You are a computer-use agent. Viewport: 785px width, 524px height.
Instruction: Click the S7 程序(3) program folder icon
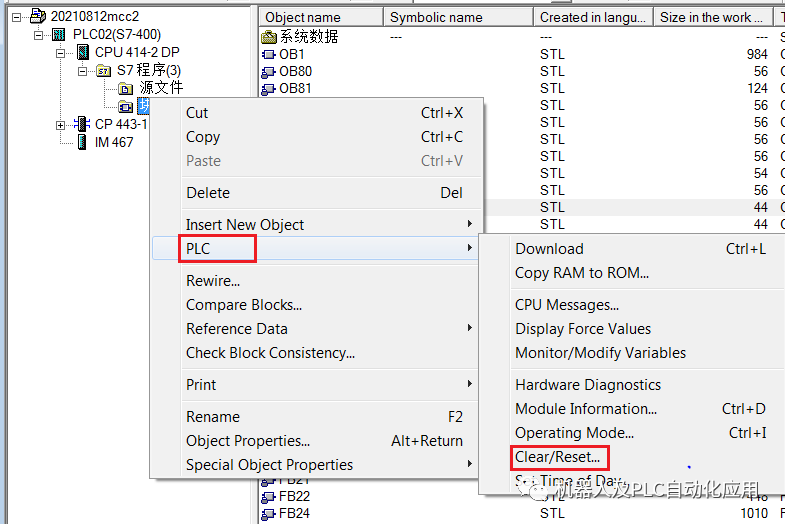[104, 71]
